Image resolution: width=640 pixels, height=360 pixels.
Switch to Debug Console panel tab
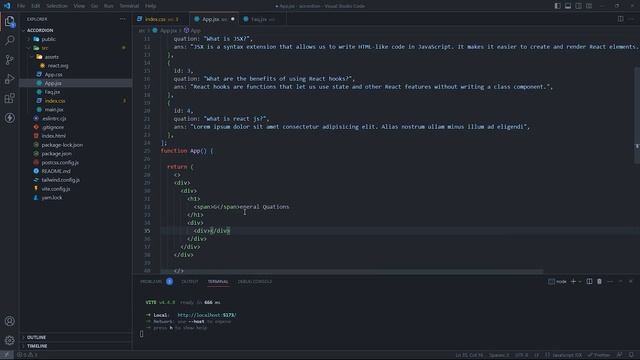point(255,282)
